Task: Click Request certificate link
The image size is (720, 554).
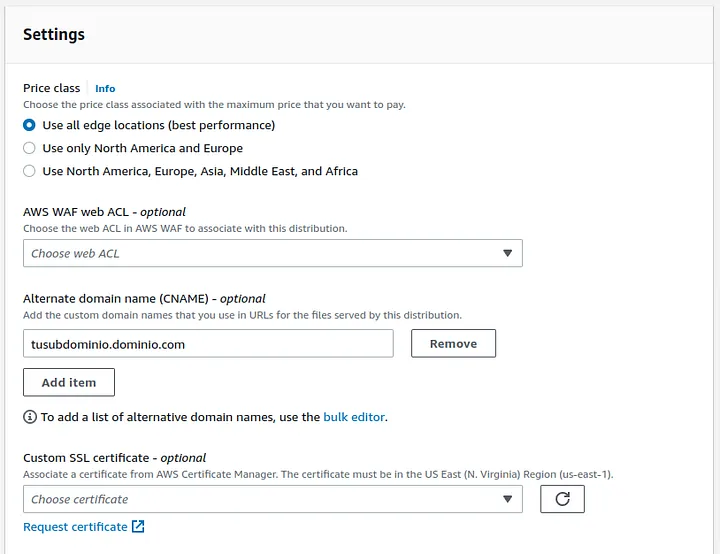Action: [75, 527]
